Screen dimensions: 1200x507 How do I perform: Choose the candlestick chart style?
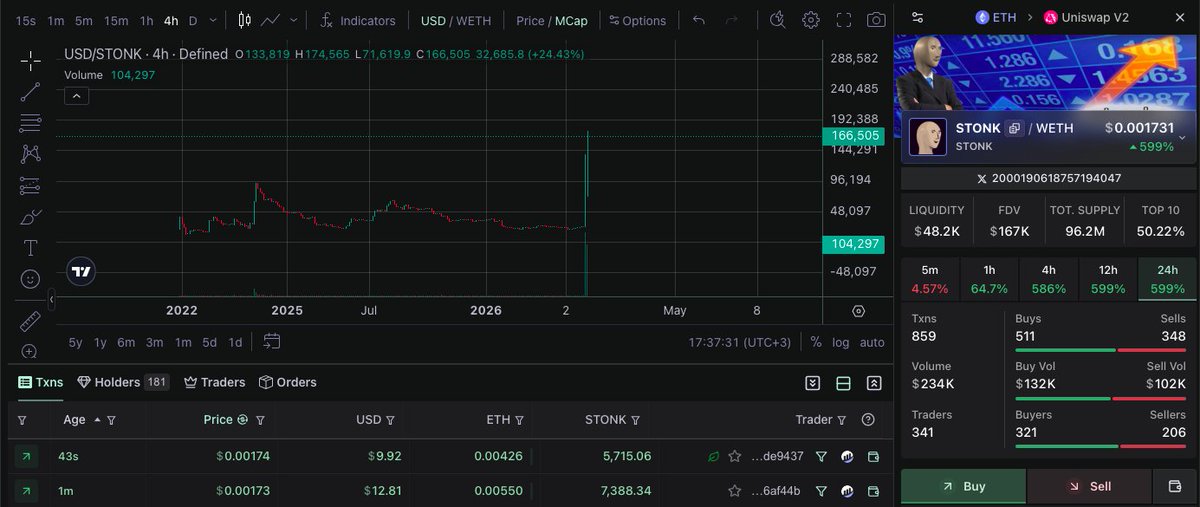pyautogui.click(x=245, y=20)
